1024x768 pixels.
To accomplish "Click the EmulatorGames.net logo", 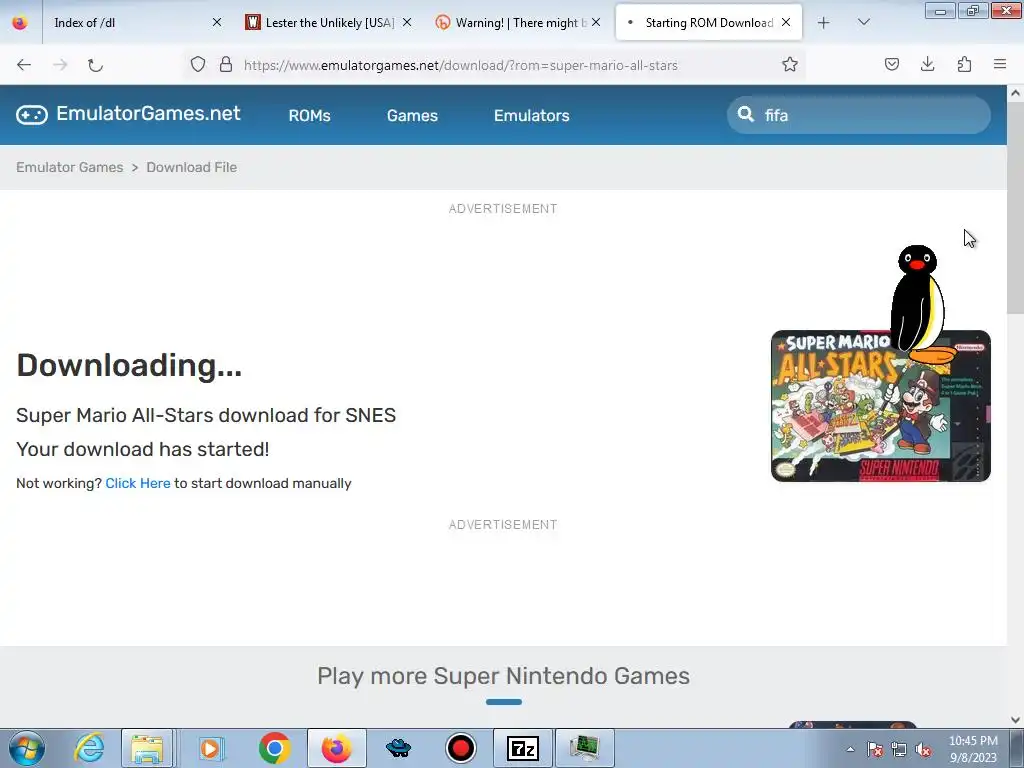I will (x=128, y=114).
